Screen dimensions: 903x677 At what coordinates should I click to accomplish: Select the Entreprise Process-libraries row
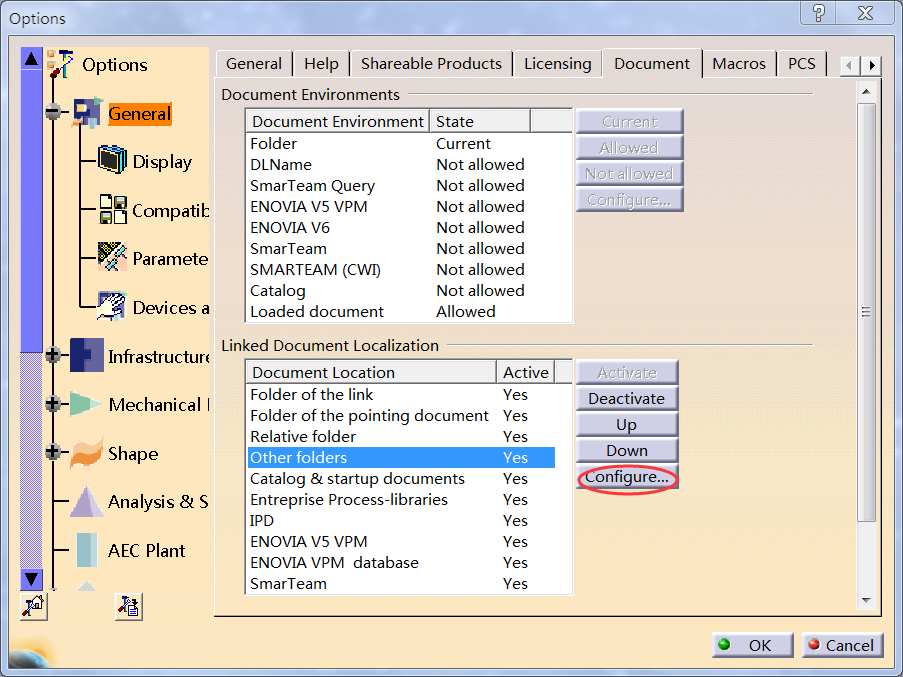(401, 500)
